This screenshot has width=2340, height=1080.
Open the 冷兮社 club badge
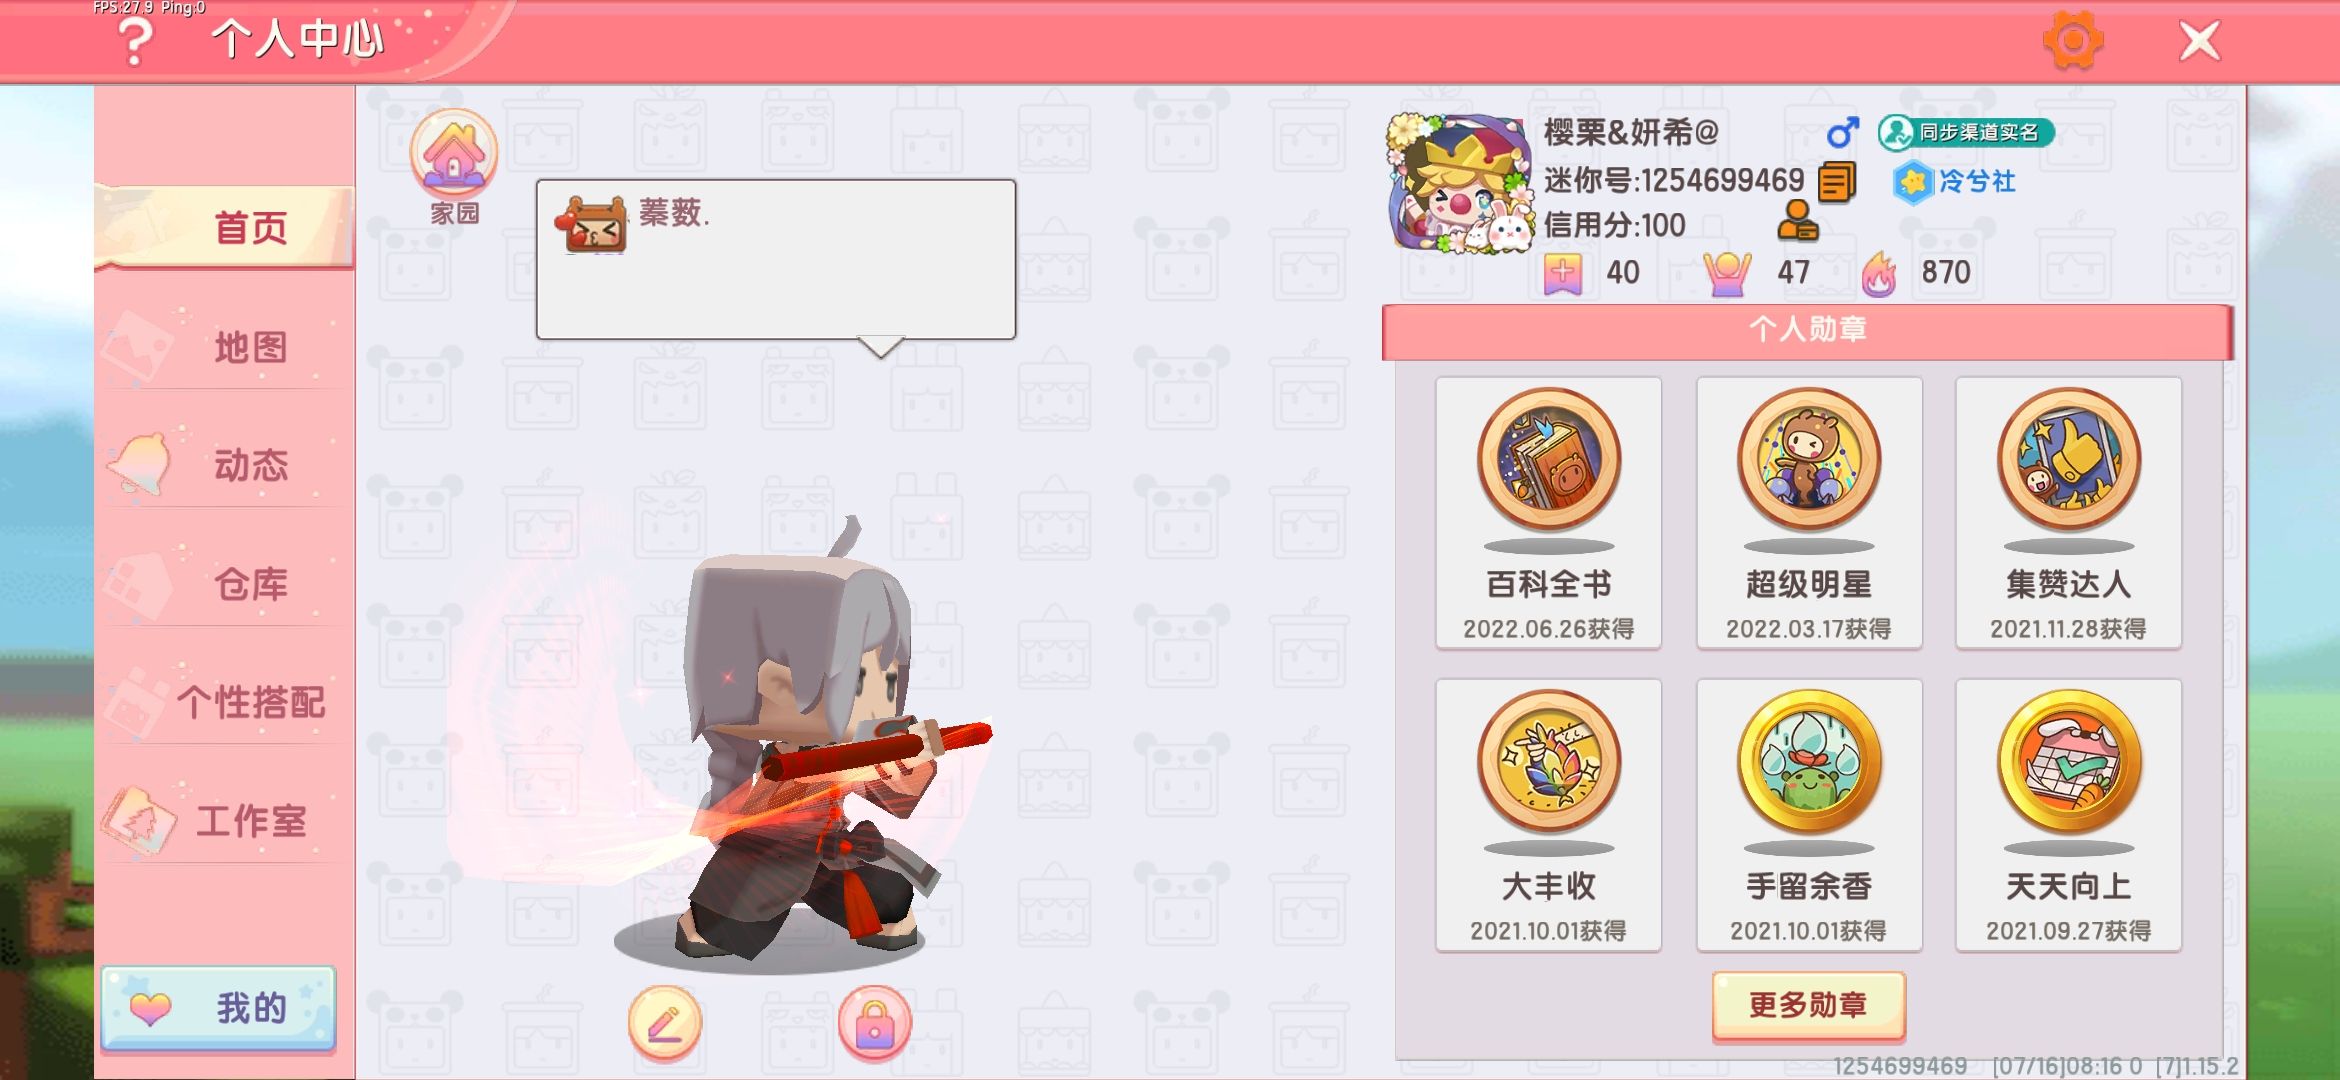[1953, 182]
